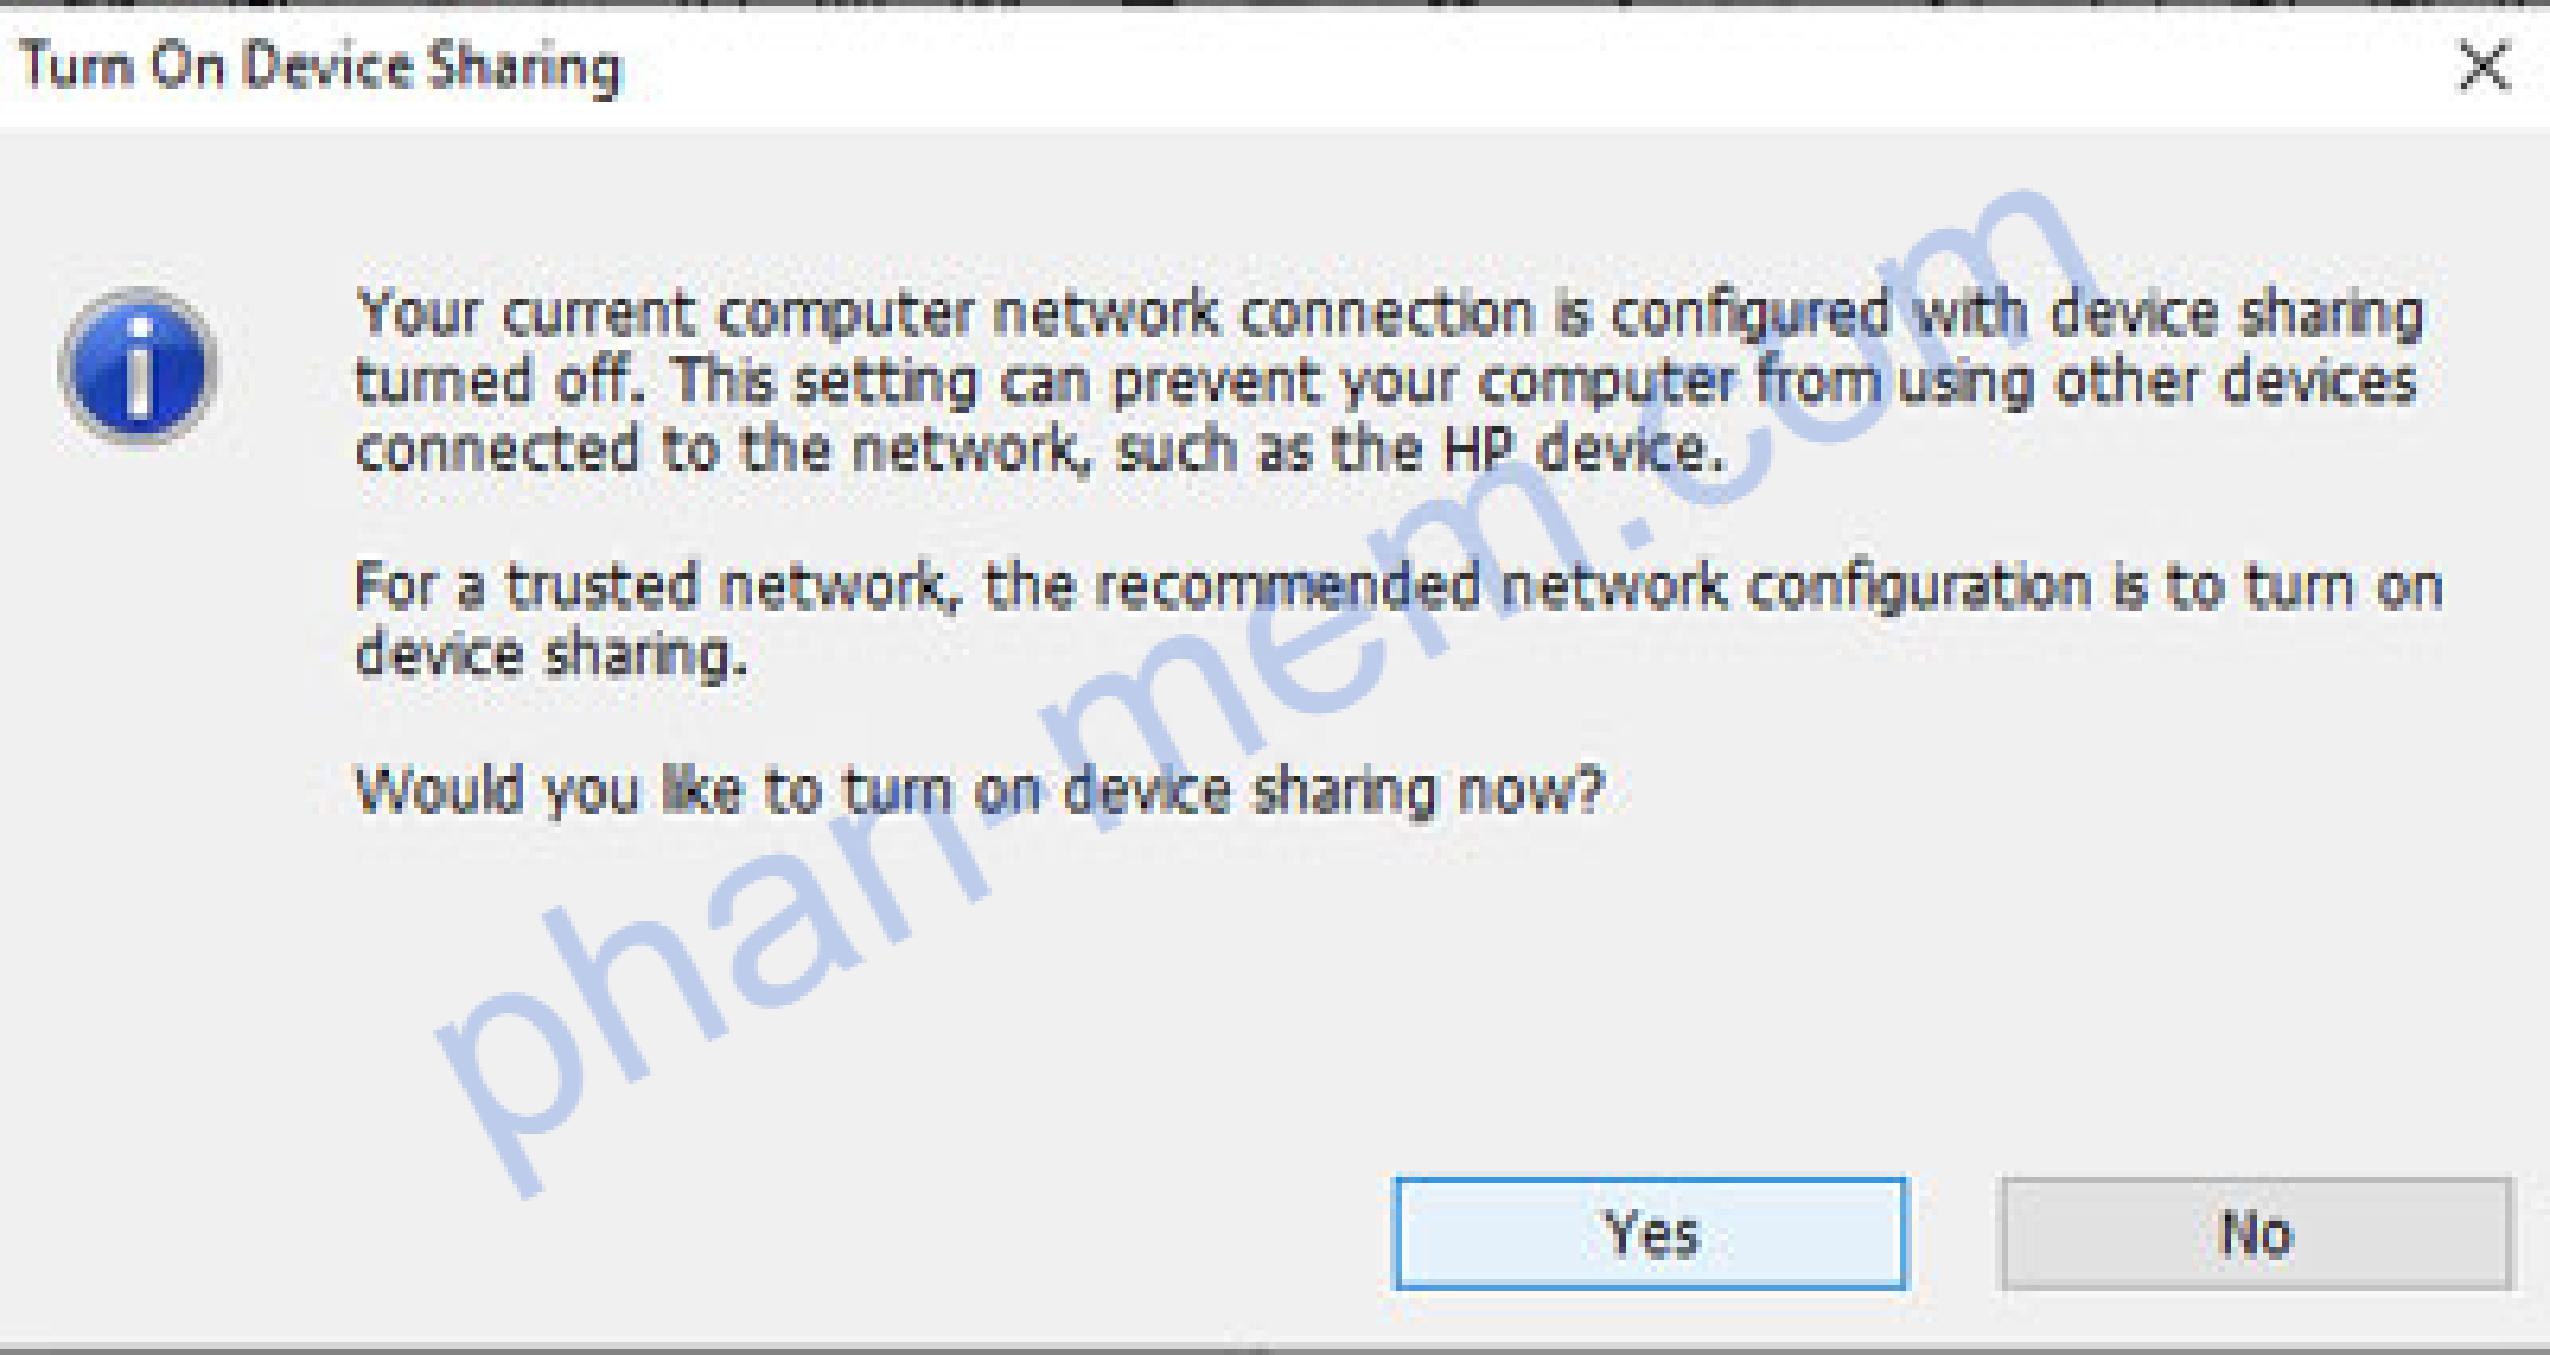
Task: Click the line starting "Your current computer network"
Action: (x=1388, y=313)
